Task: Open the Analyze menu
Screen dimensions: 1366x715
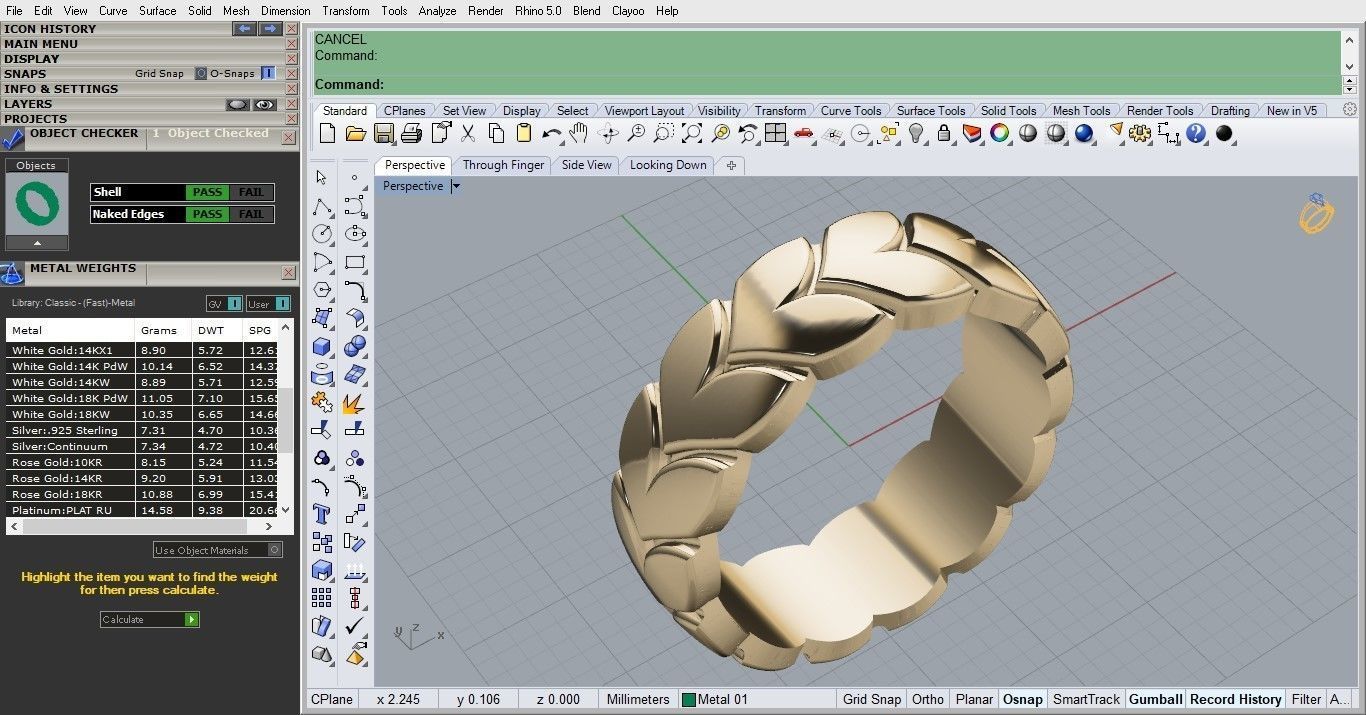Action: point(437,11)
